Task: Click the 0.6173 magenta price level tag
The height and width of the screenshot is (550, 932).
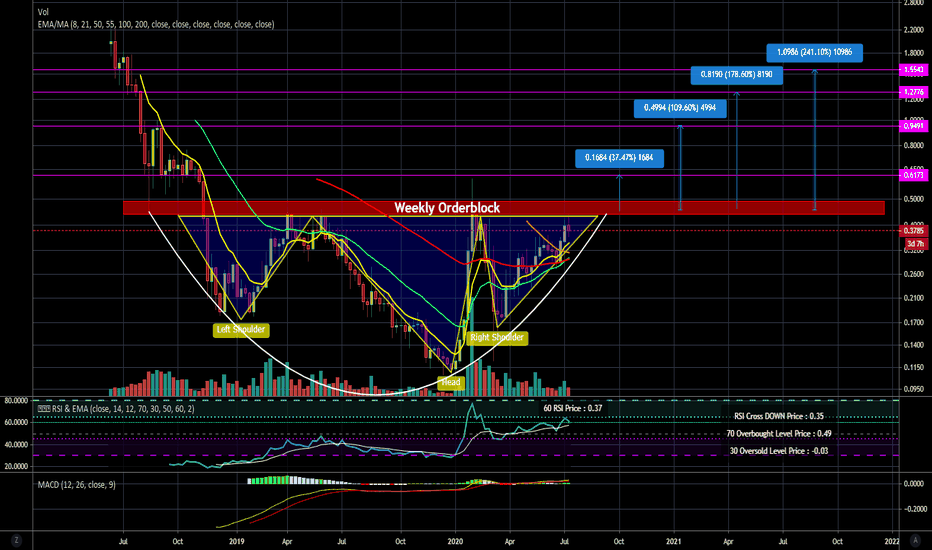Action: (x=914, y=175)
